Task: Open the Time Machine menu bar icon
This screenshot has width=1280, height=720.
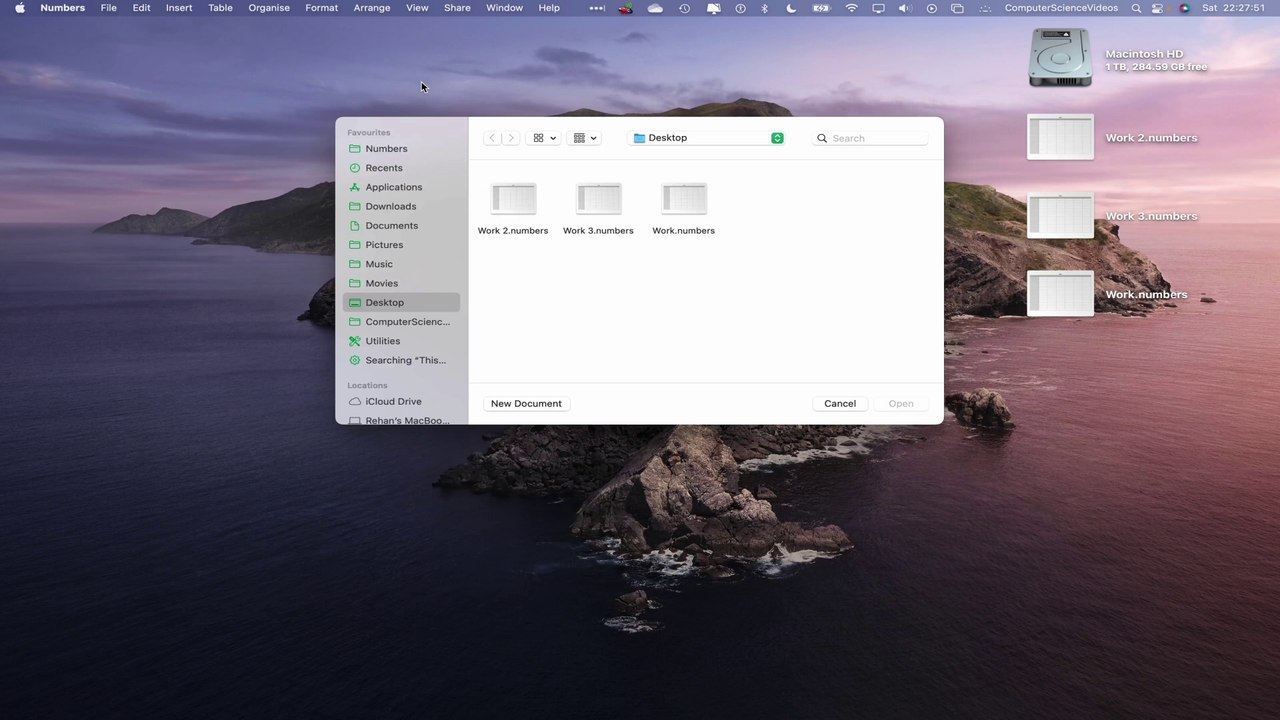Action: [684, 8]
